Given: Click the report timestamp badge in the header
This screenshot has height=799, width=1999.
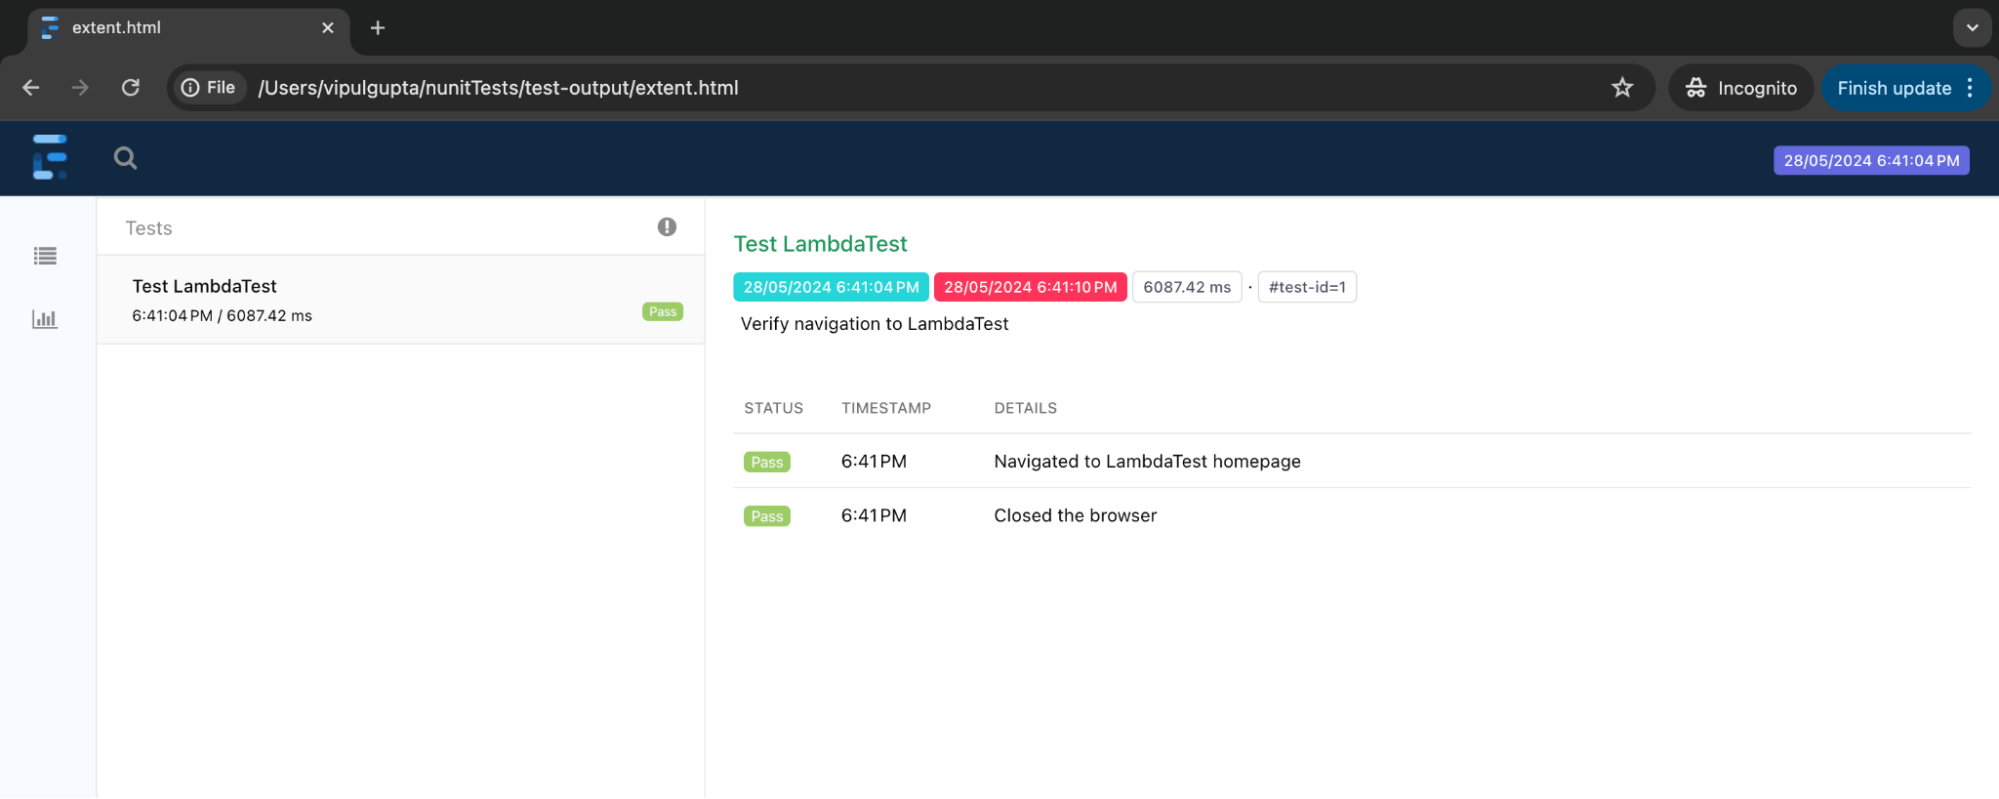Looking at the screenshot, I should pos(1871,160).
